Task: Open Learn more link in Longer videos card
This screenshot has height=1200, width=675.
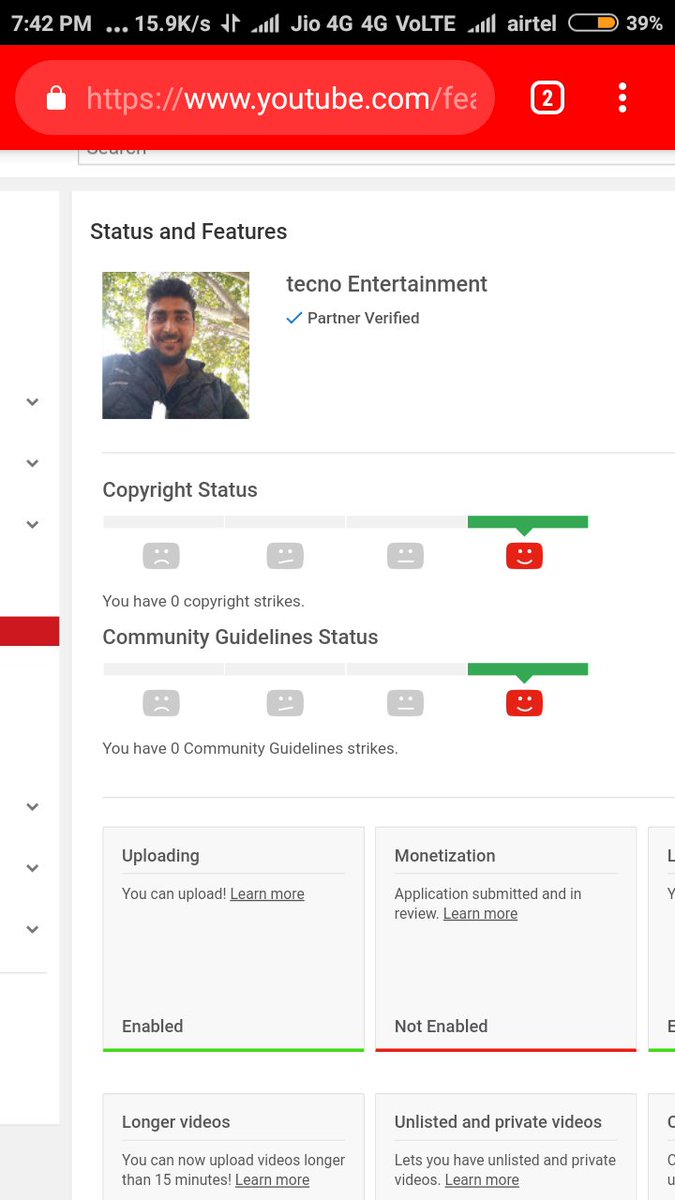Action: coord(272,1180)
